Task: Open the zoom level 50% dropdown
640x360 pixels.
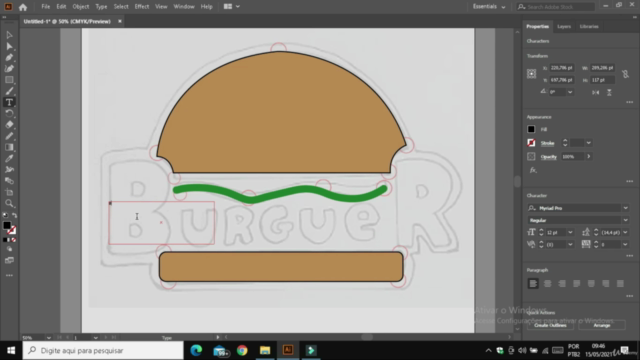Action: 49,338
